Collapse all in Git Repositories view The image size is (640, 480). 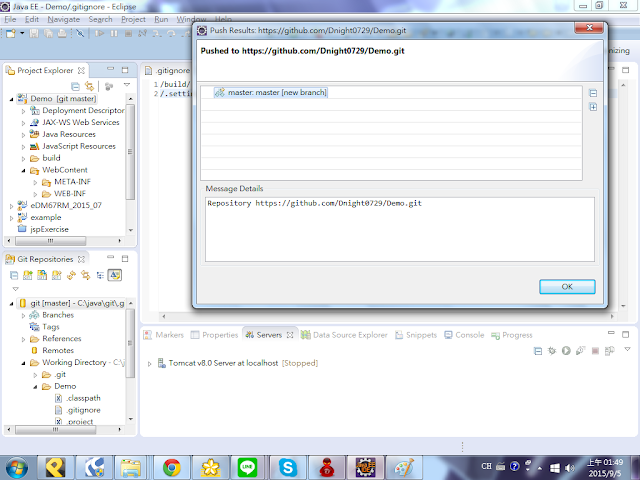click(x=14, y=276)
